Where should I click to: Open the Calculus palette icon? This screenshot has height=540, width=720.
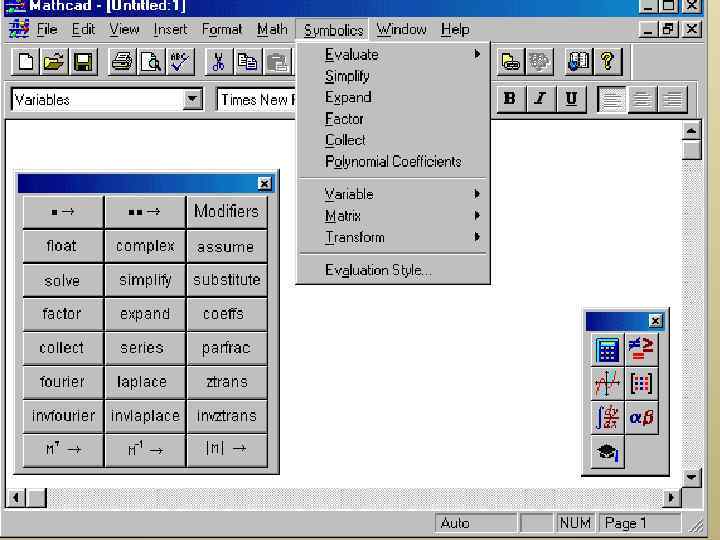[x=608, y=417]
